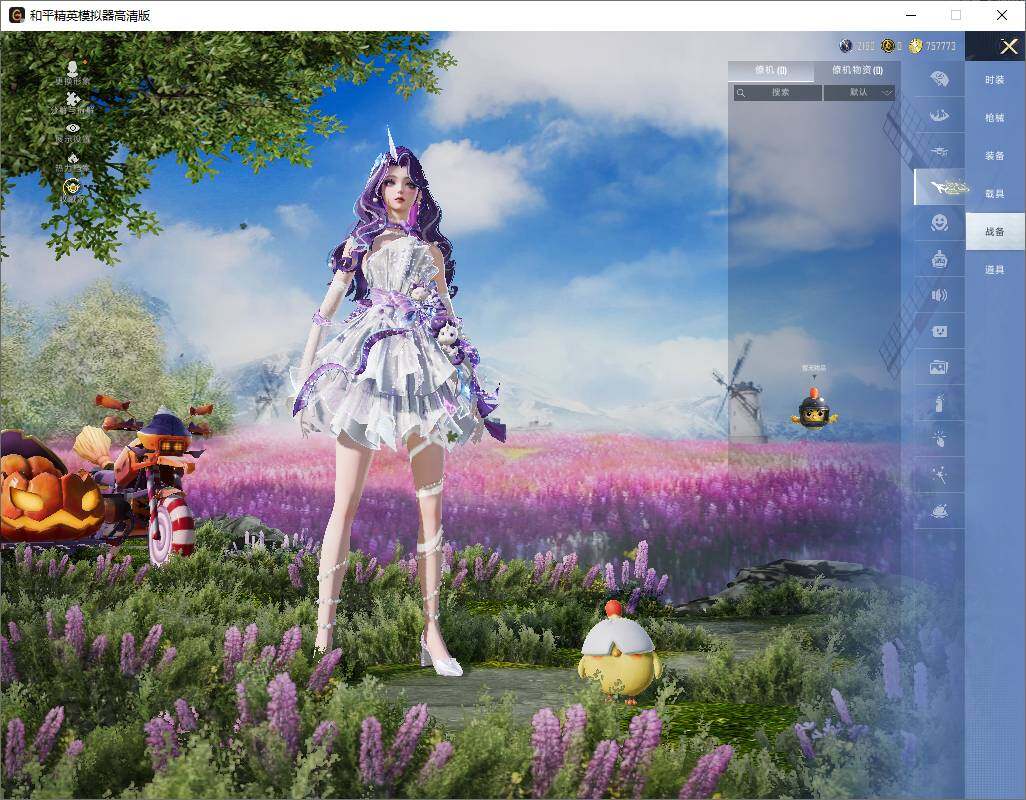Select the smiley card sticker icon
The image size is (1026, 800).
pyautogui.click(x=939, y=331)
